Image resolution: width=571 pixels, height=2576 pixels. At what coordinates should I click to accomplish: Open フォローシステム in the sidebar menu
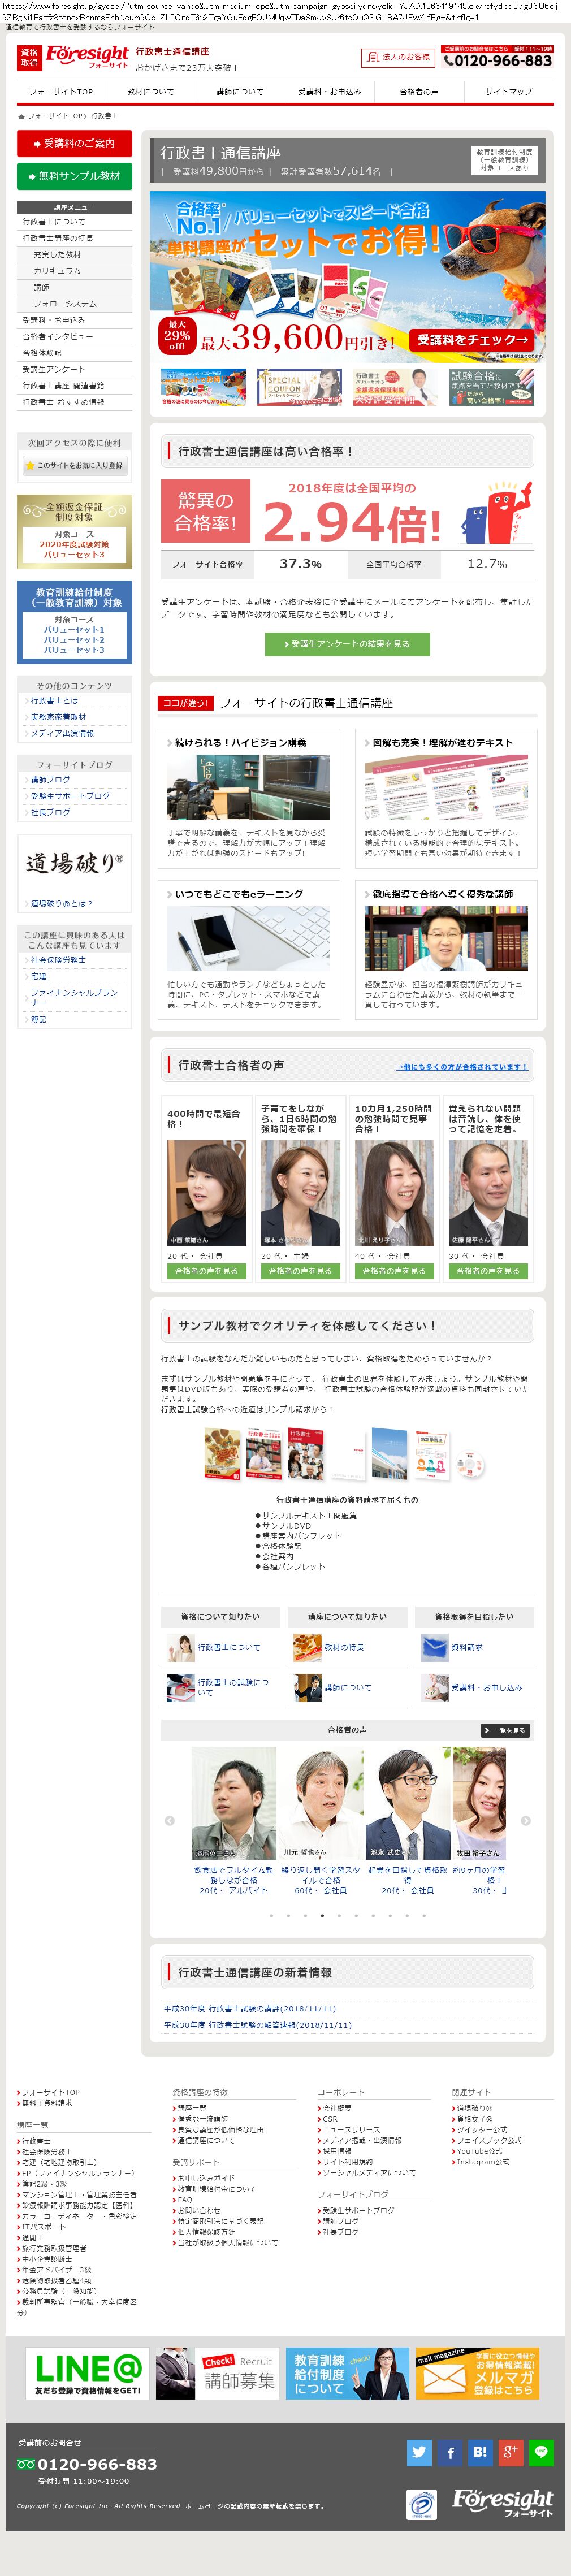74,304
